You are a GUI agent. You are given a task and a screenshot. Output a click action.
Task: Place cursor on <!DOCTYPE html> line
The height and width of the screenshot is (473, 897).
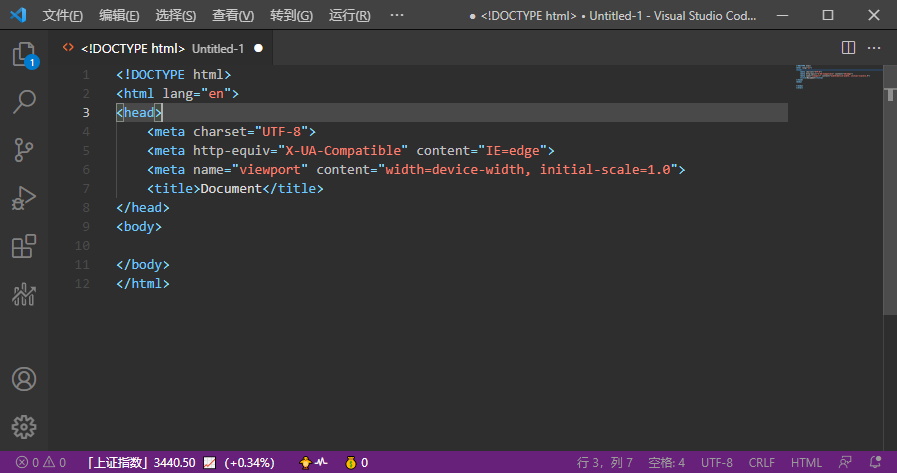pyautogui.click(x=173, y=75)
